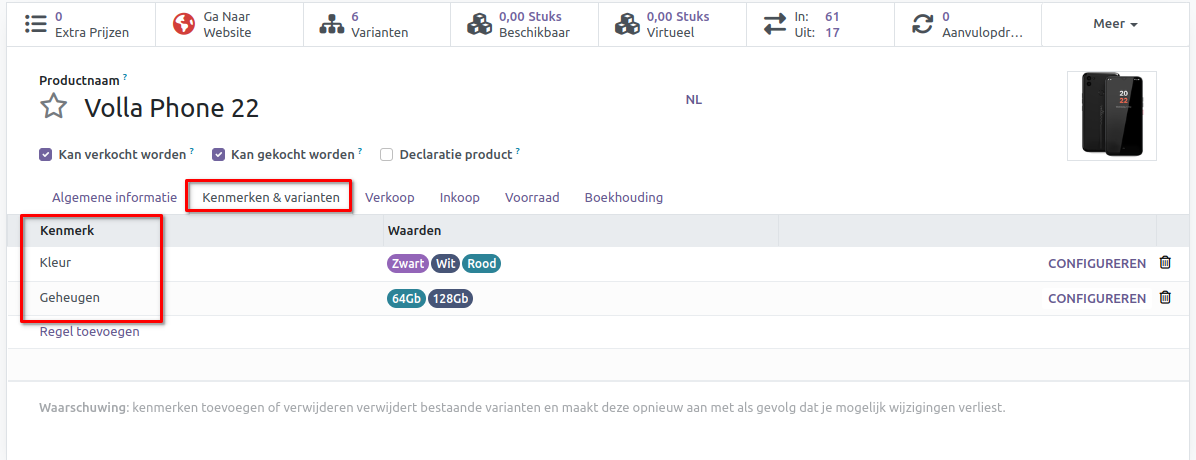The width and height of the screenshot is (1196, 460).
Task: Click the Volla Phone product image
Action: click(1111, 116)
